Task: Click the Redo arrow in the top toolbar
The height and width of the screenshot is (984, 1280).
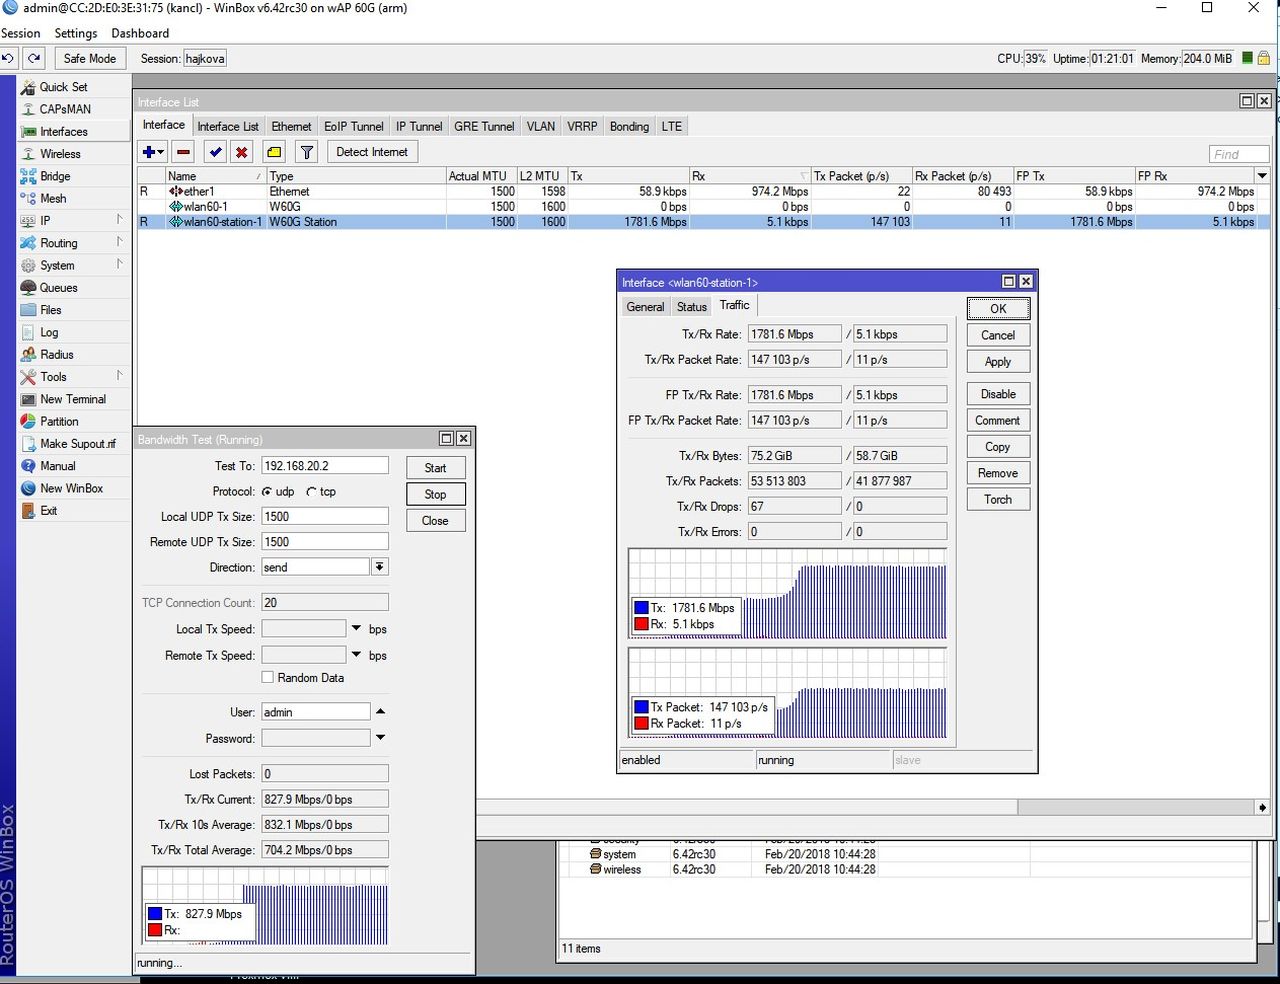Action: coord(34,58)
